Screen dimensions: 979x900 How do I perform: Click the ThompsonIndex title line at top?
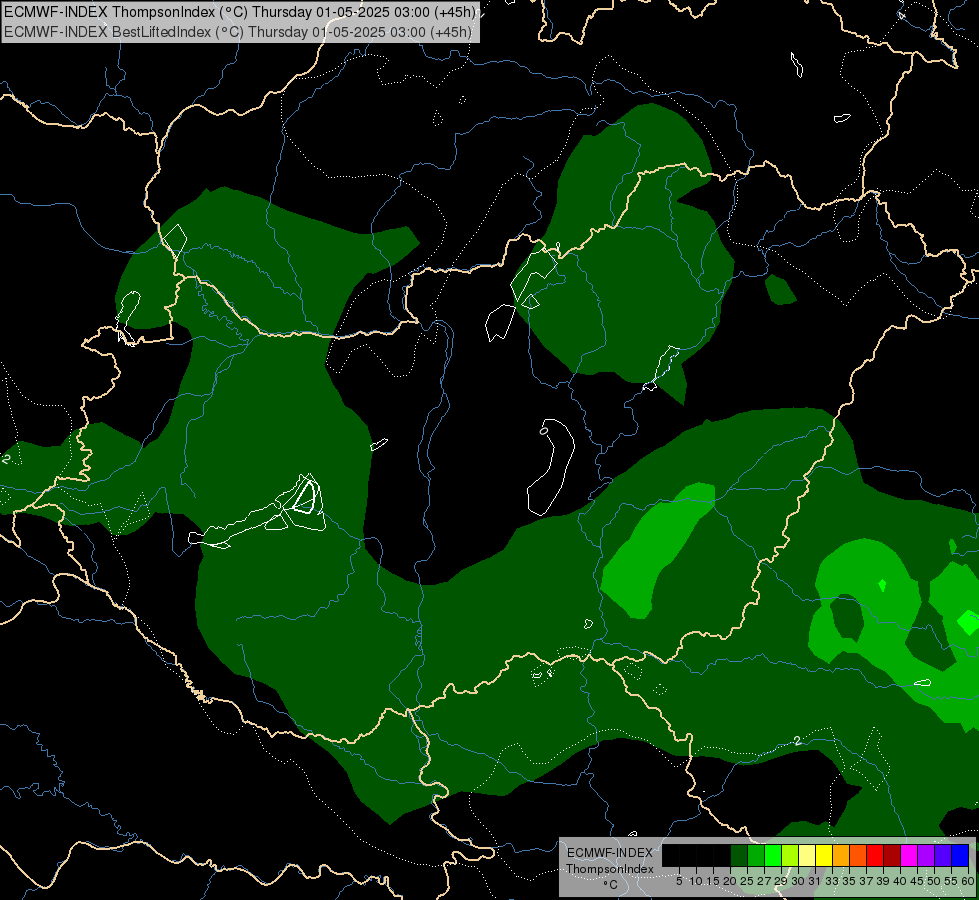[x=240, y=12]
